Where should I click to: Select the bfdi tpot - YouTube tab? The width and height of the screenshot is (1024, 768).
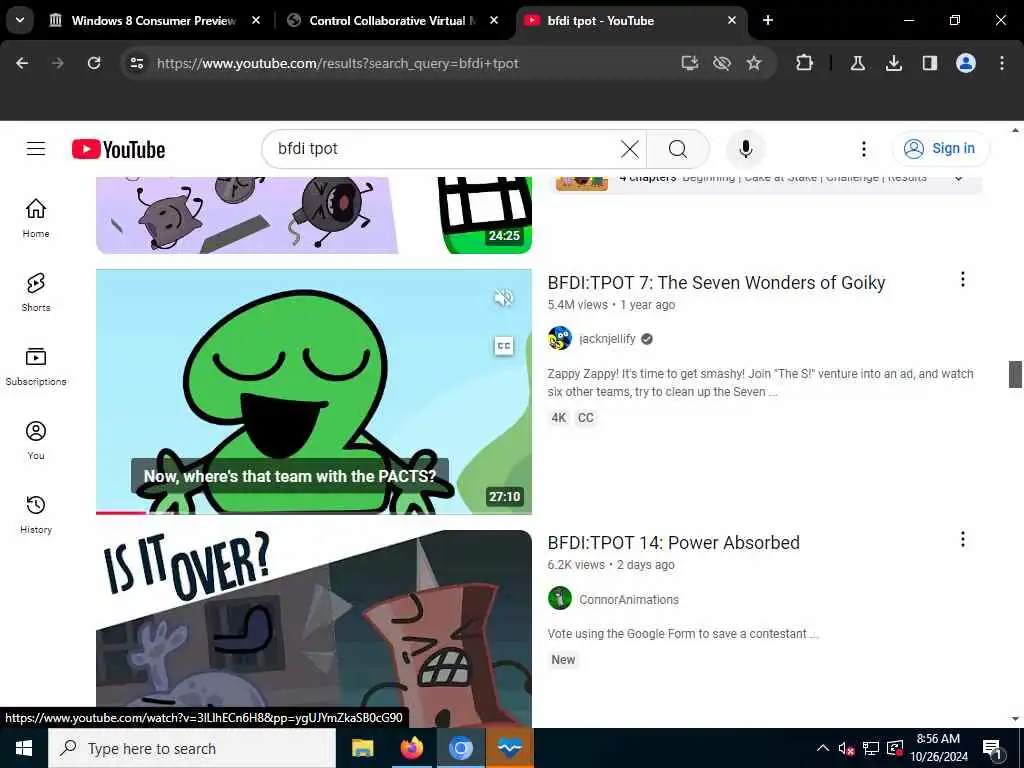(631, 20)
